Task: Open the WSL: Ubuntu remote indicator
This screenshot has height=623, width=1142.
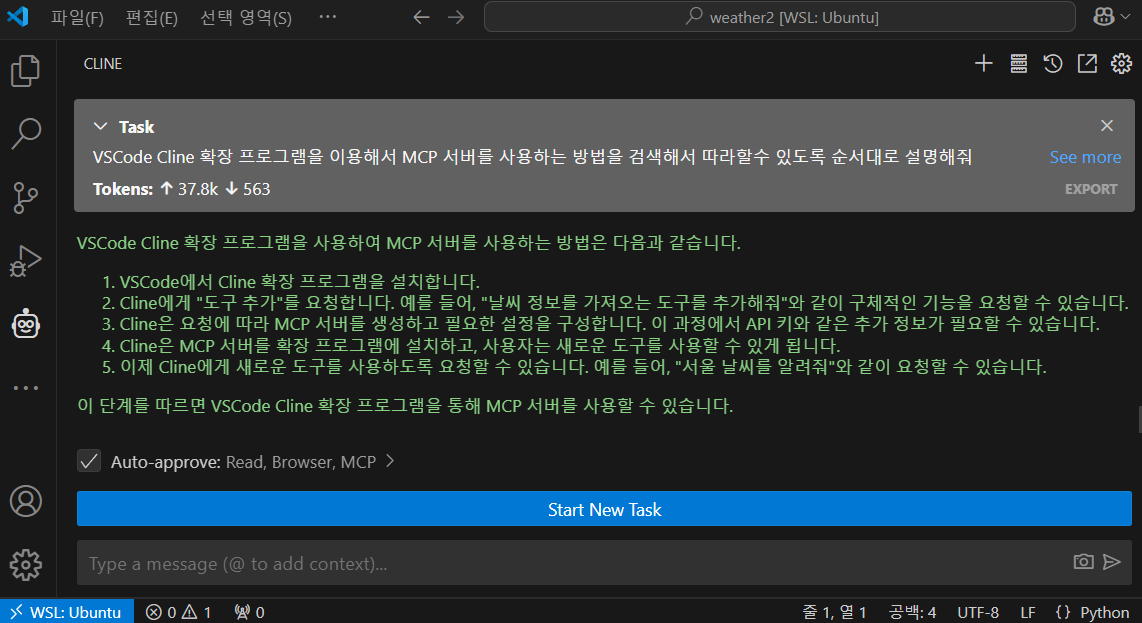Action: [67, 612]
